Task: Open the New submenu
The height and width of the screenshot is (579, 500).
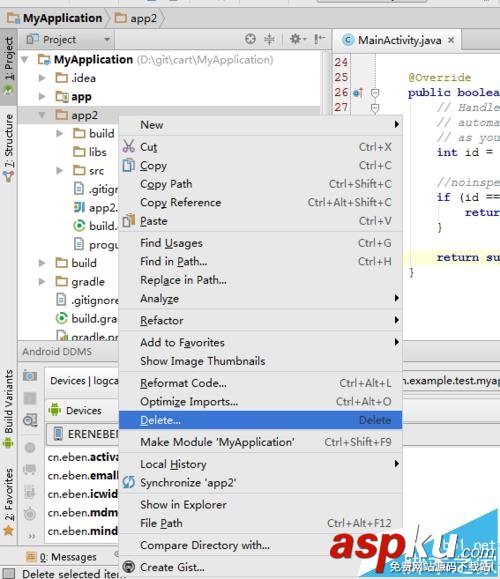Action: click(260, 125)
